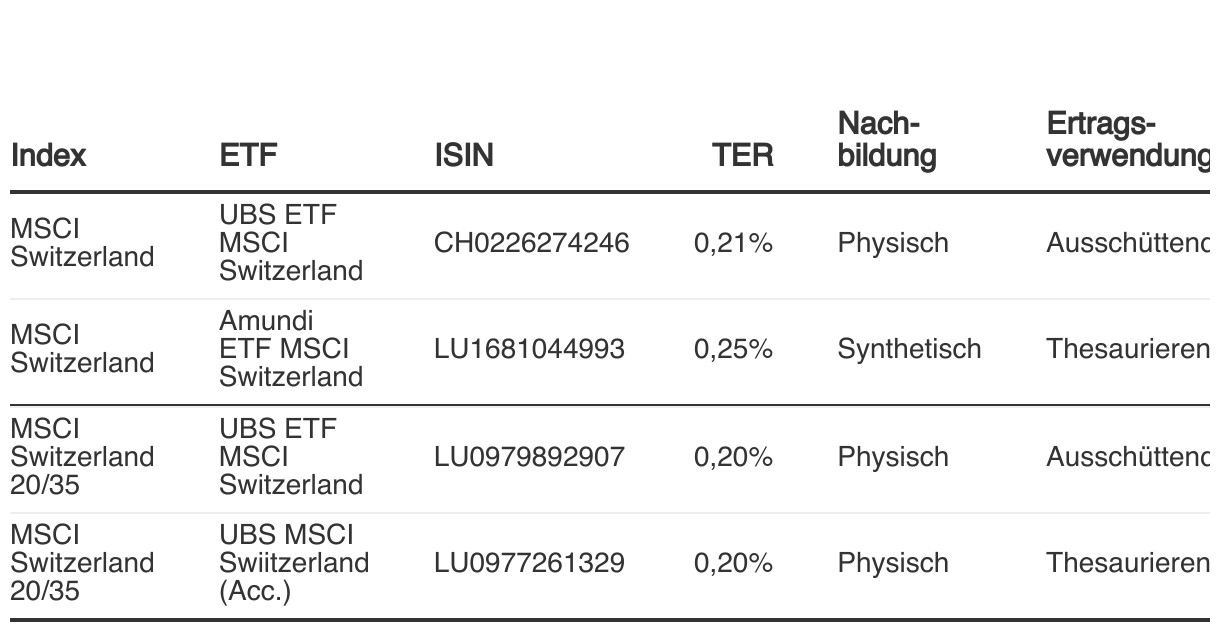
Task: Click the TER column header
Action: (742, 156)
